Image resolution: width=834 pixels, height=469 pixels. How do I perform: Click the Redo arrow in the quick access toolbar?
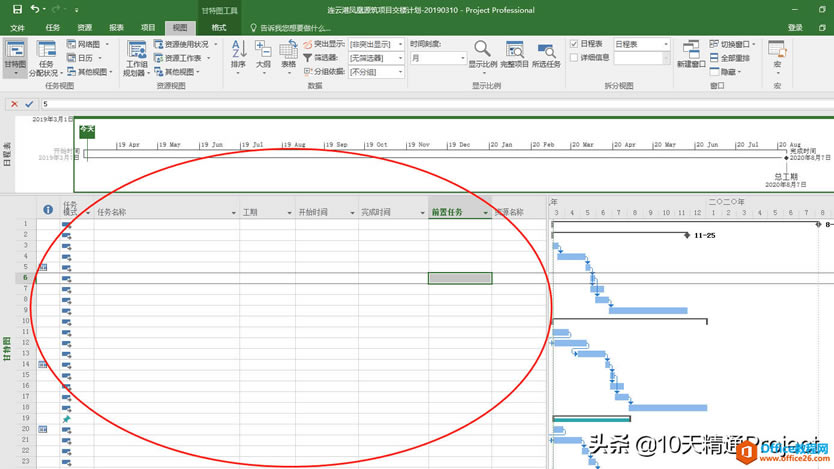pos(56,9)
